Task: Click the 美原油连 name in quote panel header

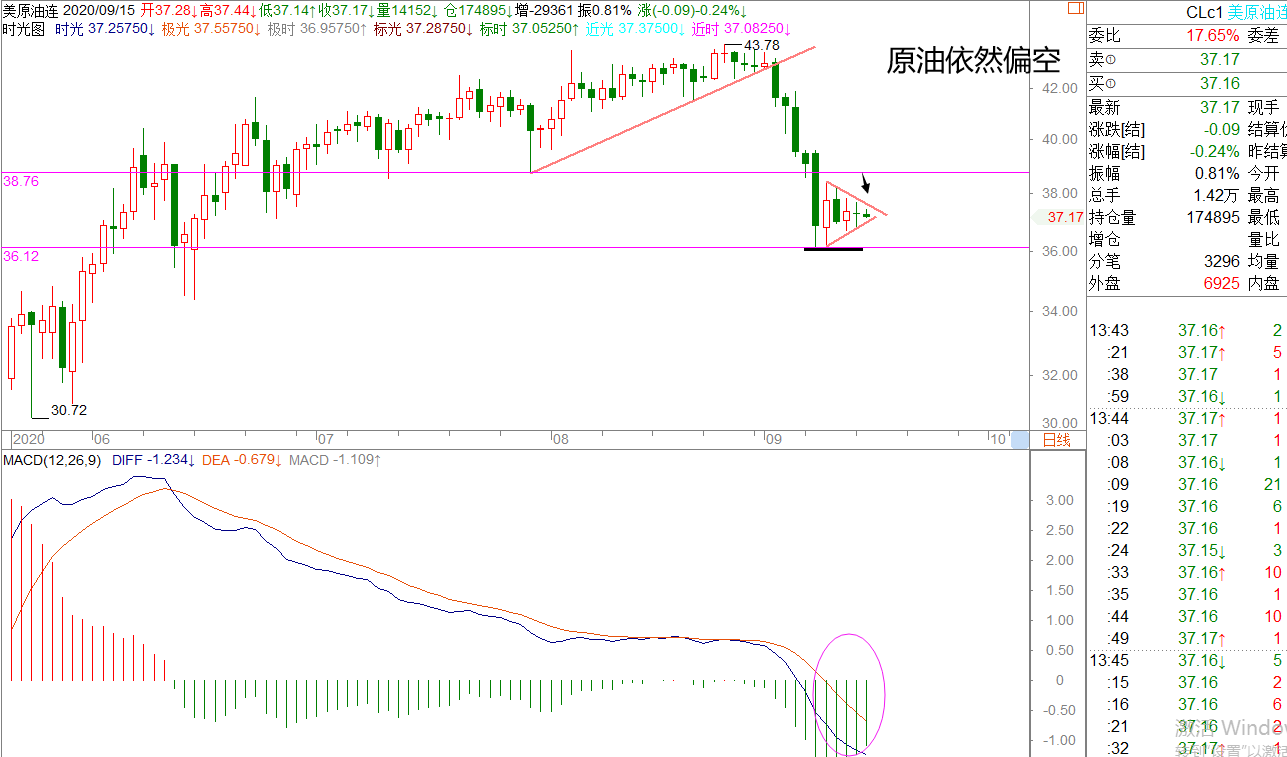Action: [1257, 13]
